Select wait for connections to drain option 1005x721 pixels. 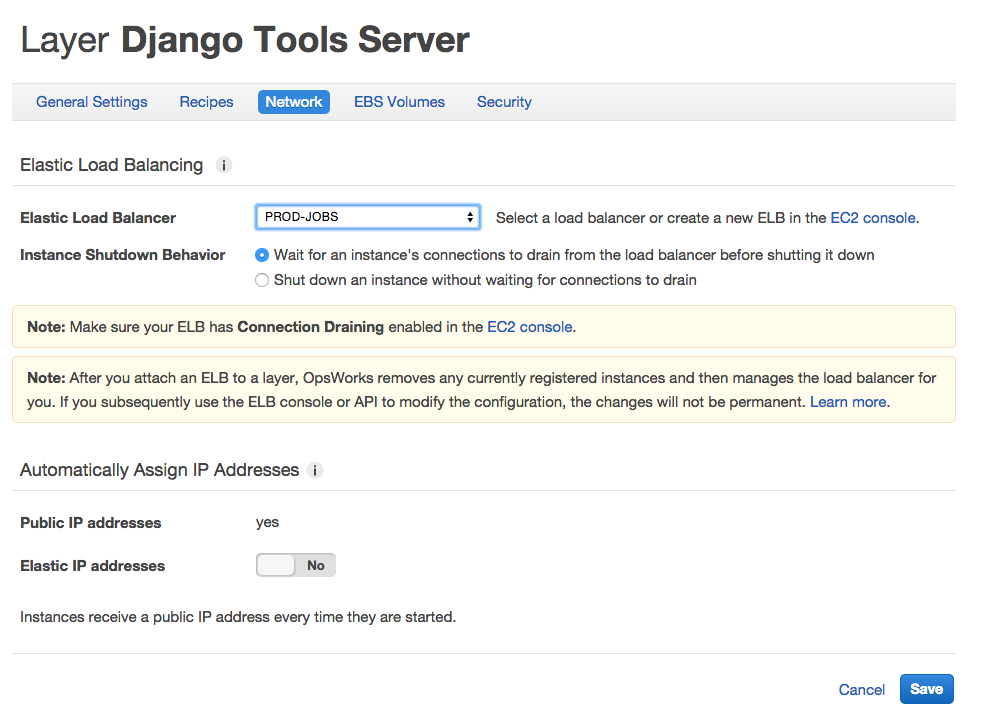[262, 255]
